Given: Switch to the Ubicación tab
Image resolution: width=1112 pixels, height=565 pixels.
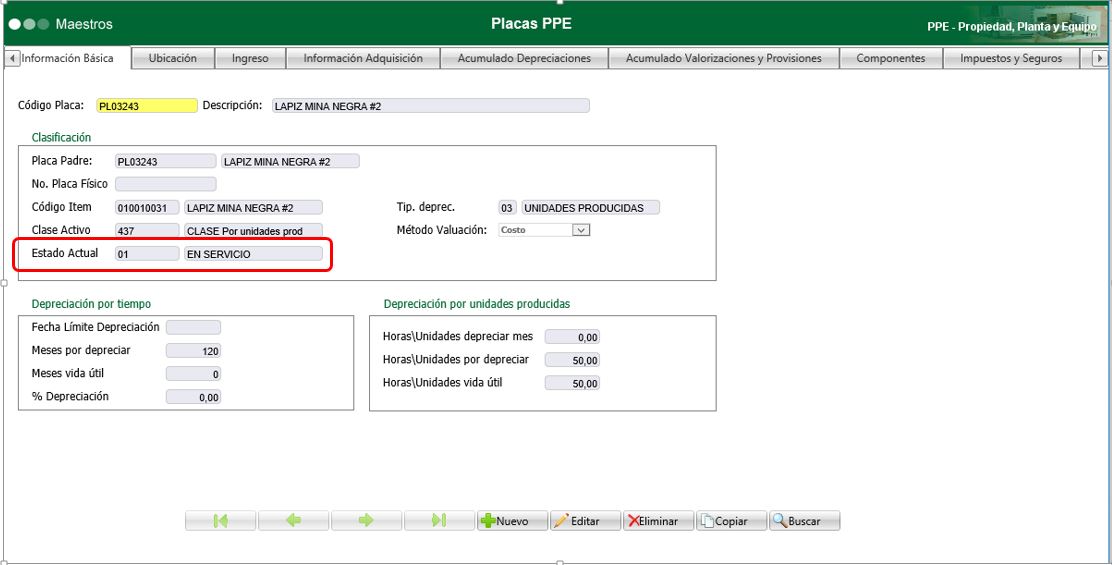Looking at the screenshot, I should pyautogui.click(x=172, y=58).
